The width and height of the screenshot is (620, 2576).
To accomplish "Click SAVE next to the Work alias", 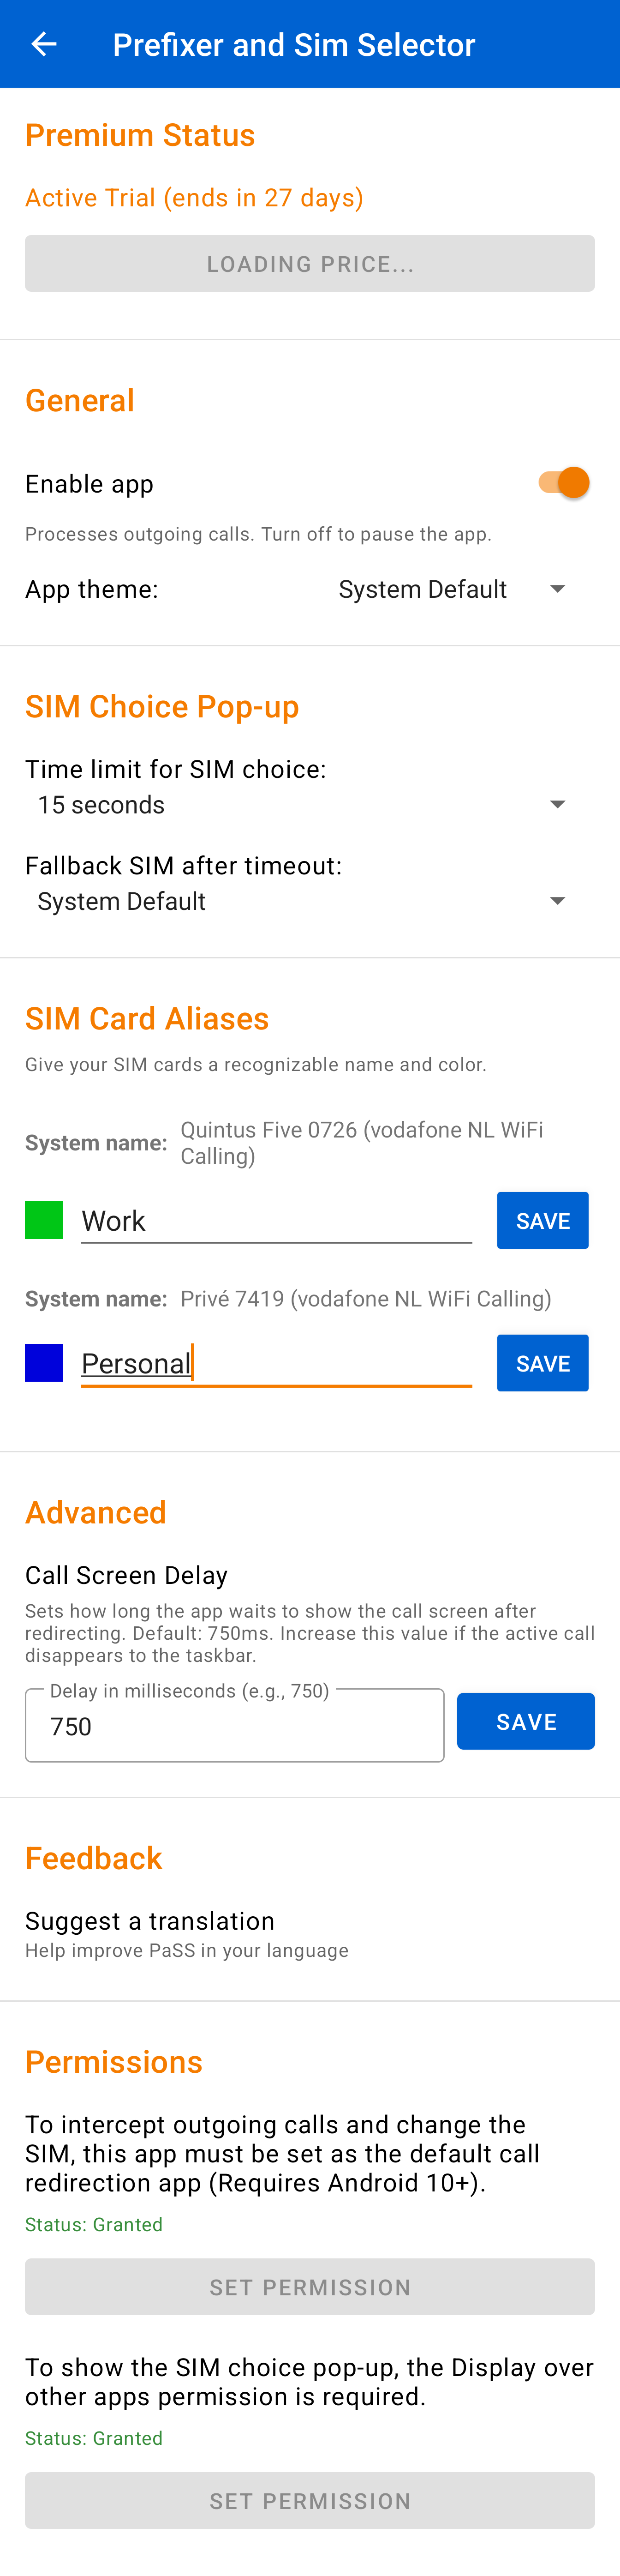I will tap(542, 1220).
